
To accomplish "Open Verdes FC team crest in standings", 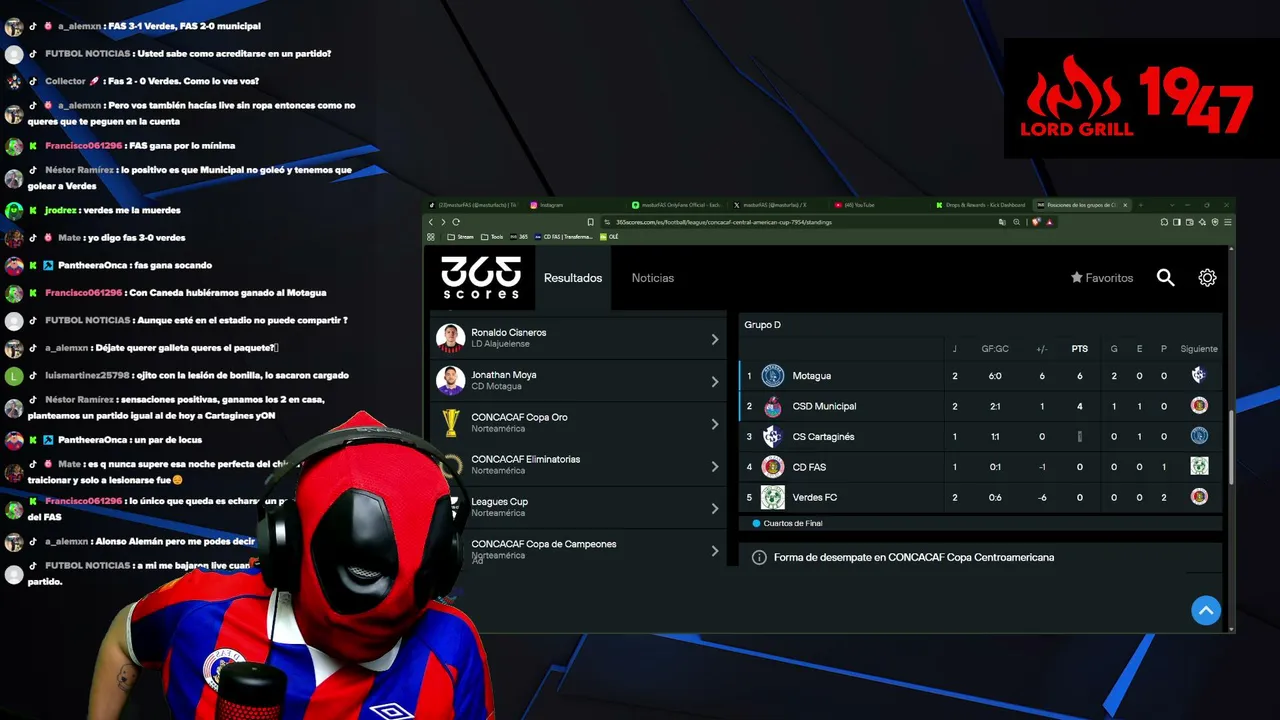I will 772,497.
